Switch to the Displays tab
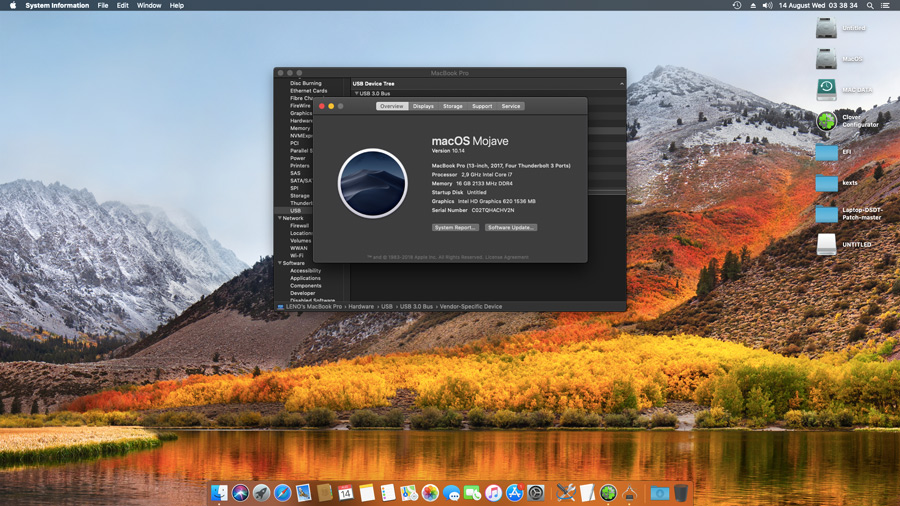Image resolution: width=900 pixels, height=506 pixels. pyautogui.click(x=423, y=106)
